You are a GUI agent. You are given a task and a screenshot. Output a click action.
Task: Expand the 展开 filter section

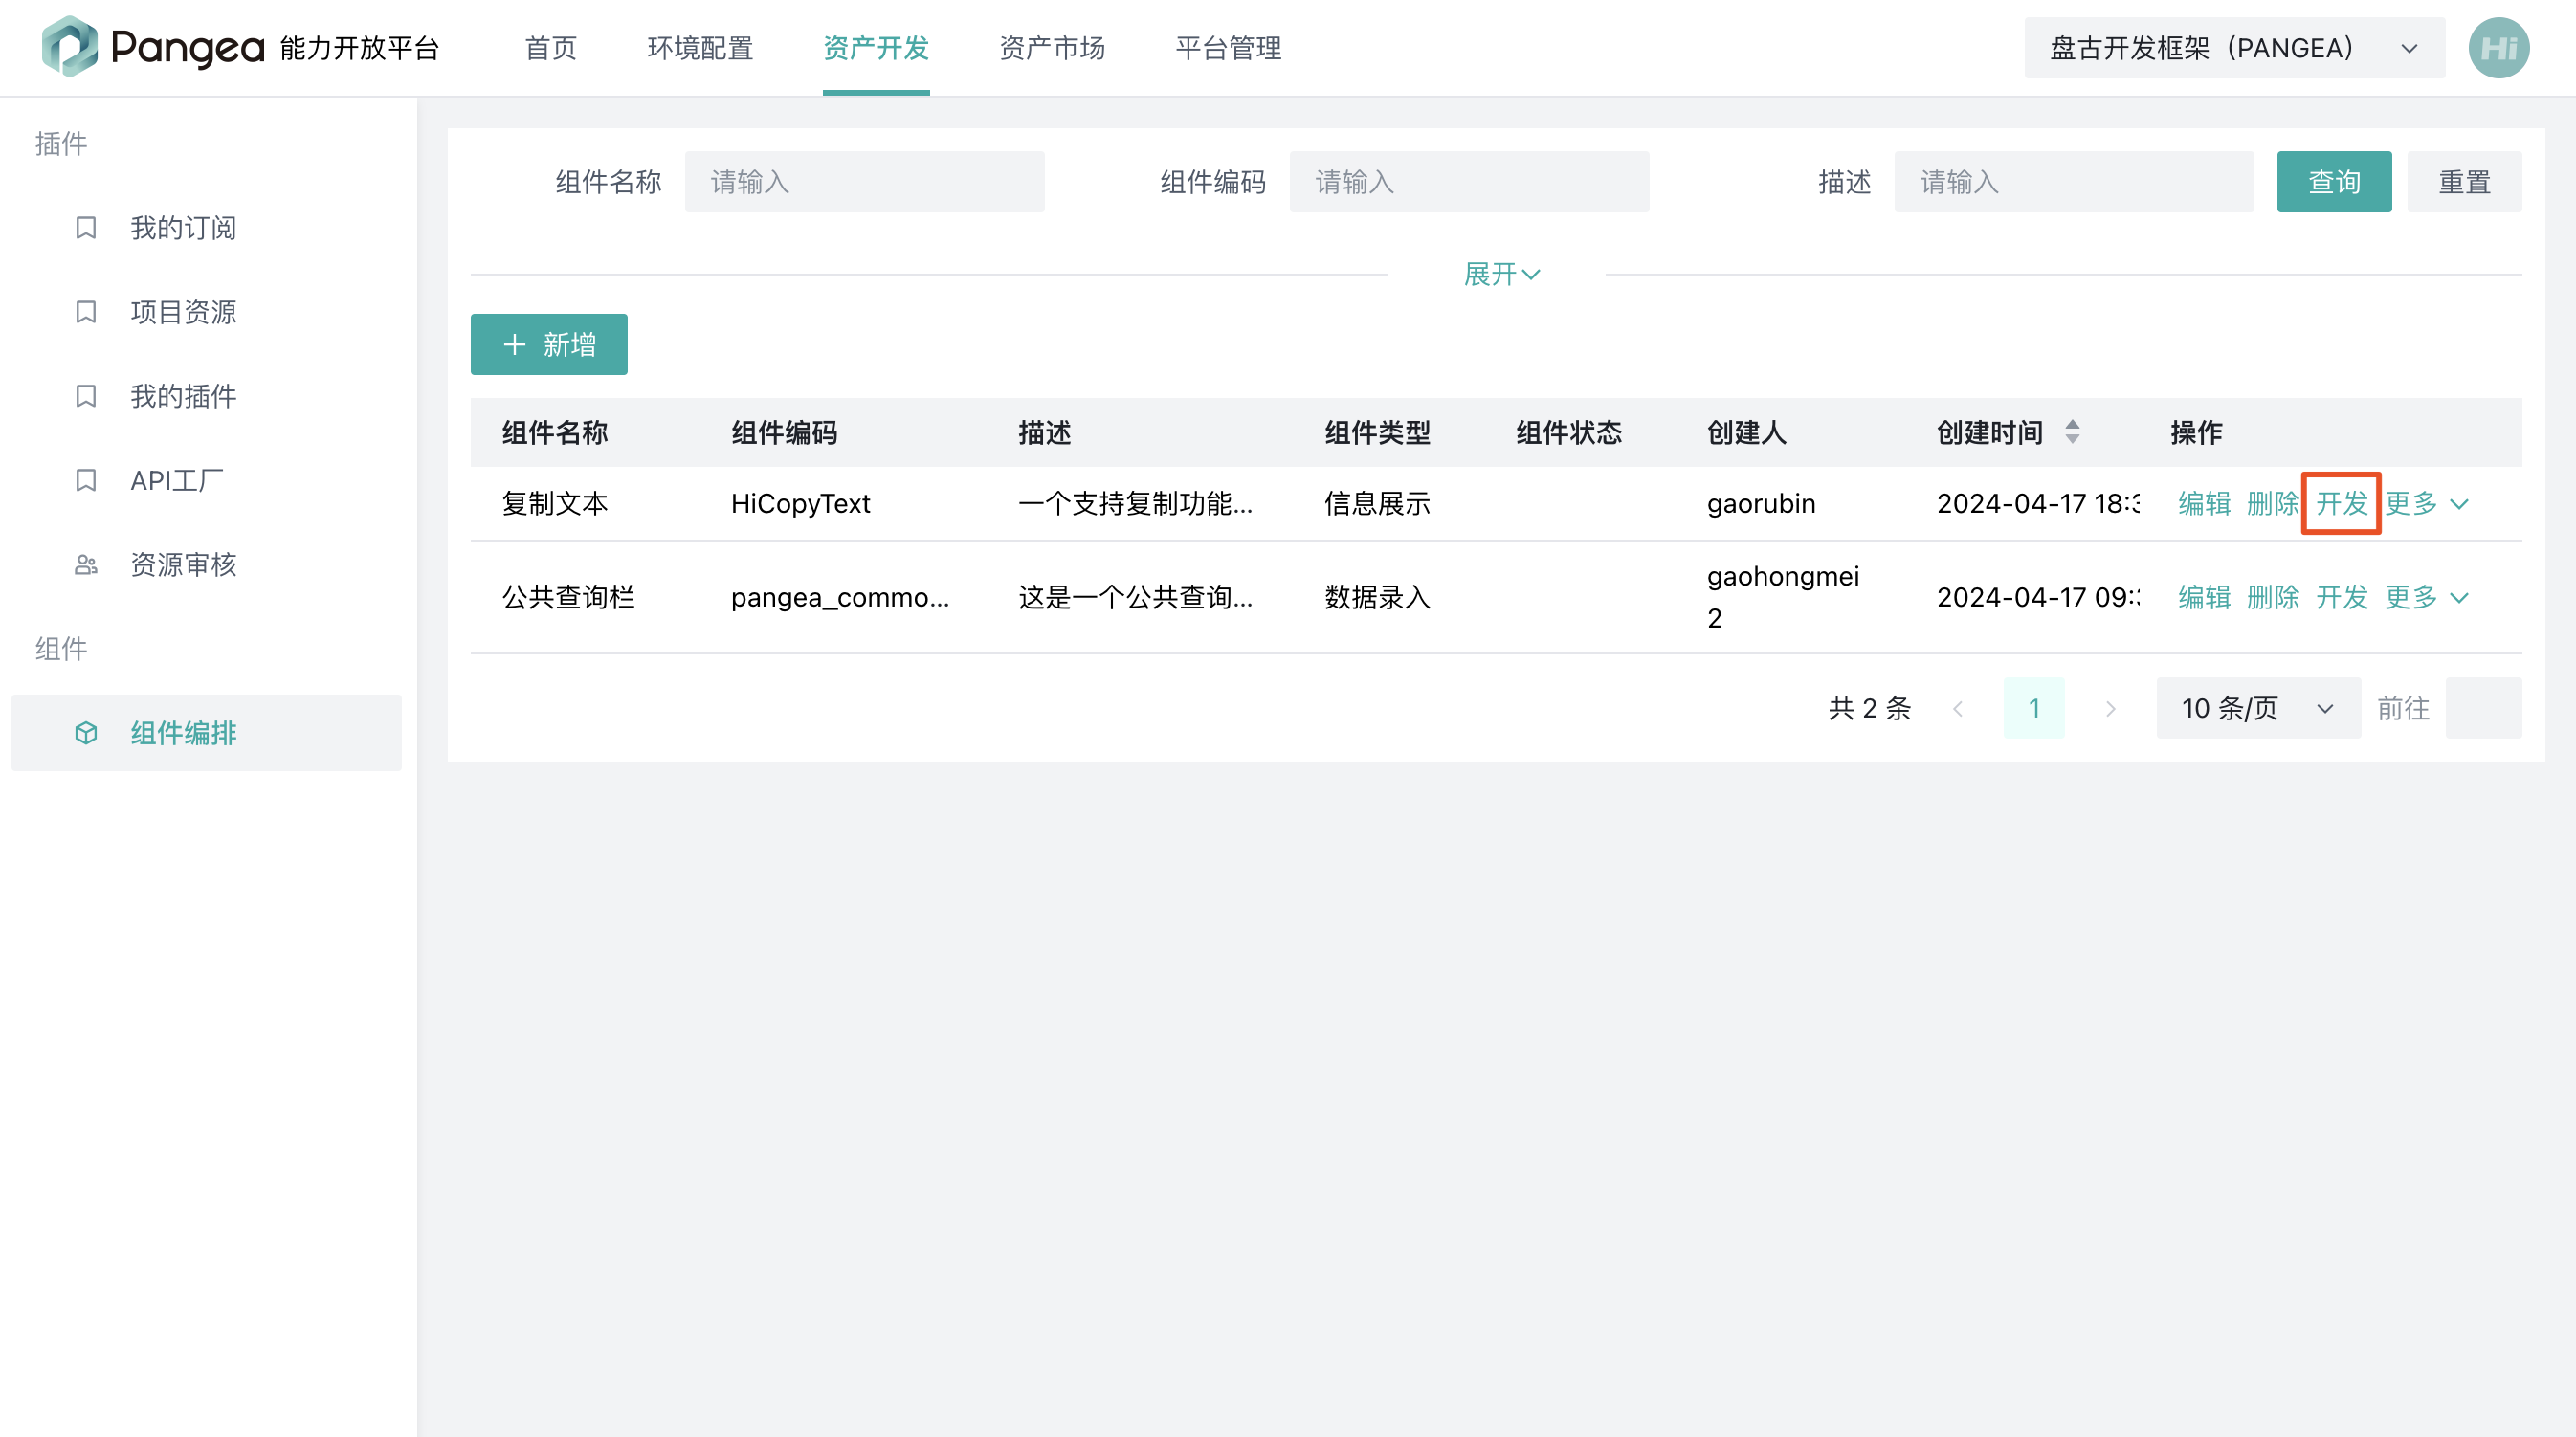tap(1501, 274)
